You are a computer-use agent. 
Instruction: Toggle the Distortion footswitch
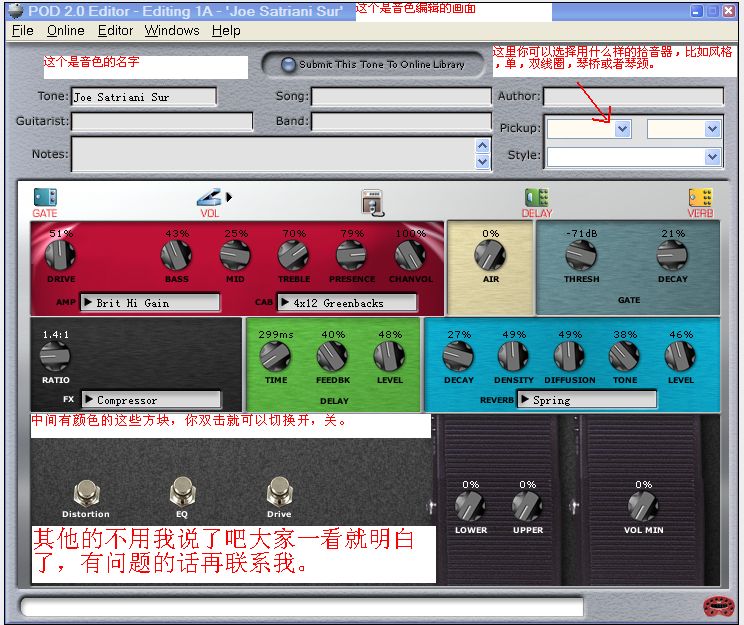[86, 493]
